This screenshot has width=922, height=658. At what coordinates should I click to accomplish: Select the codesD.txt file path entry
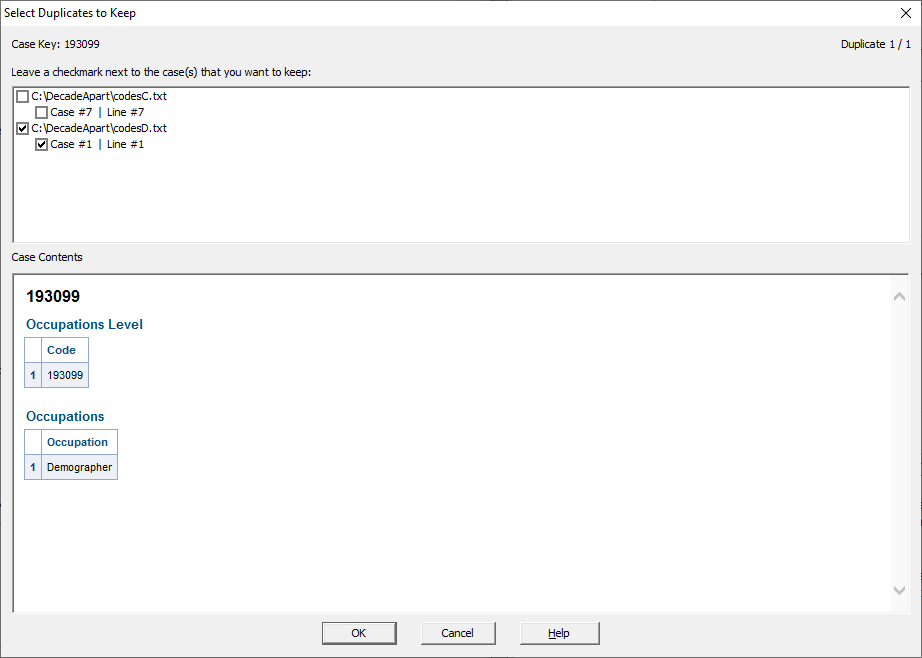[98, 127]
